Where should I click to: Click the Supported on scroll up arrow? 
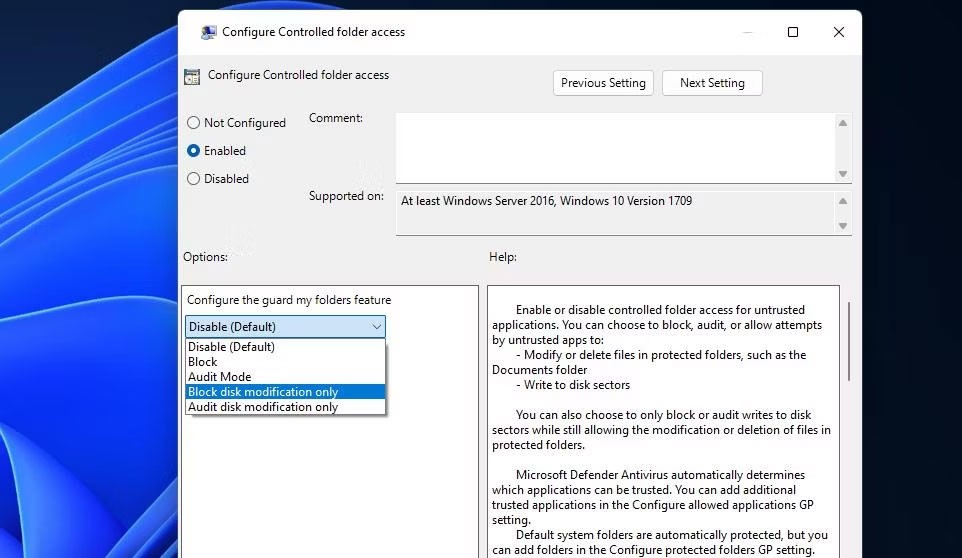click(x=843, y=199)
